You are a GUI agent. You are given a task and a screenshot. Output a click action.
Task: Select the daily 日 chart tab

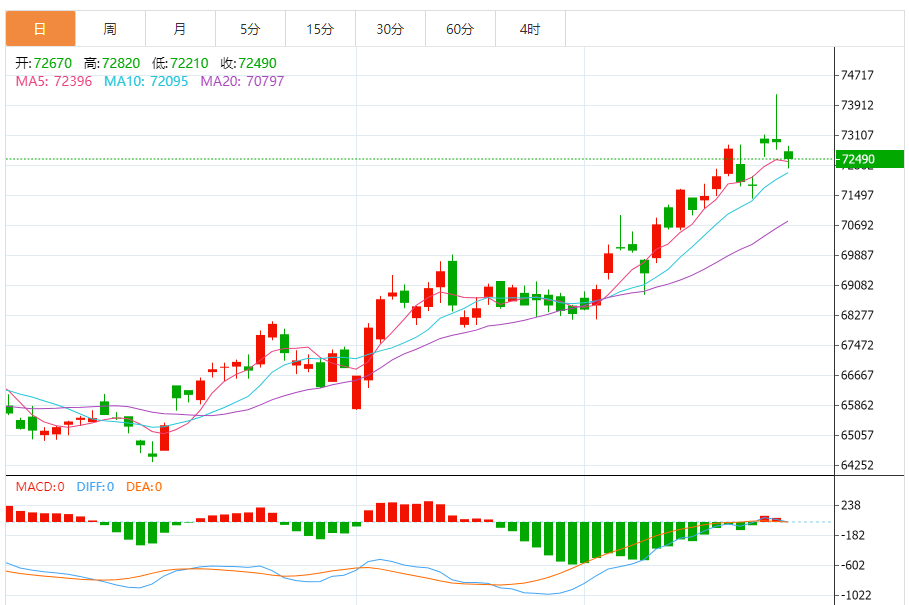pos(41,28)
